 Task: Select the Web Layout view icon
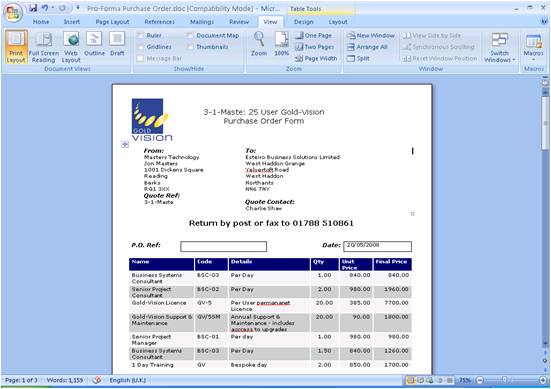point(71,47)
